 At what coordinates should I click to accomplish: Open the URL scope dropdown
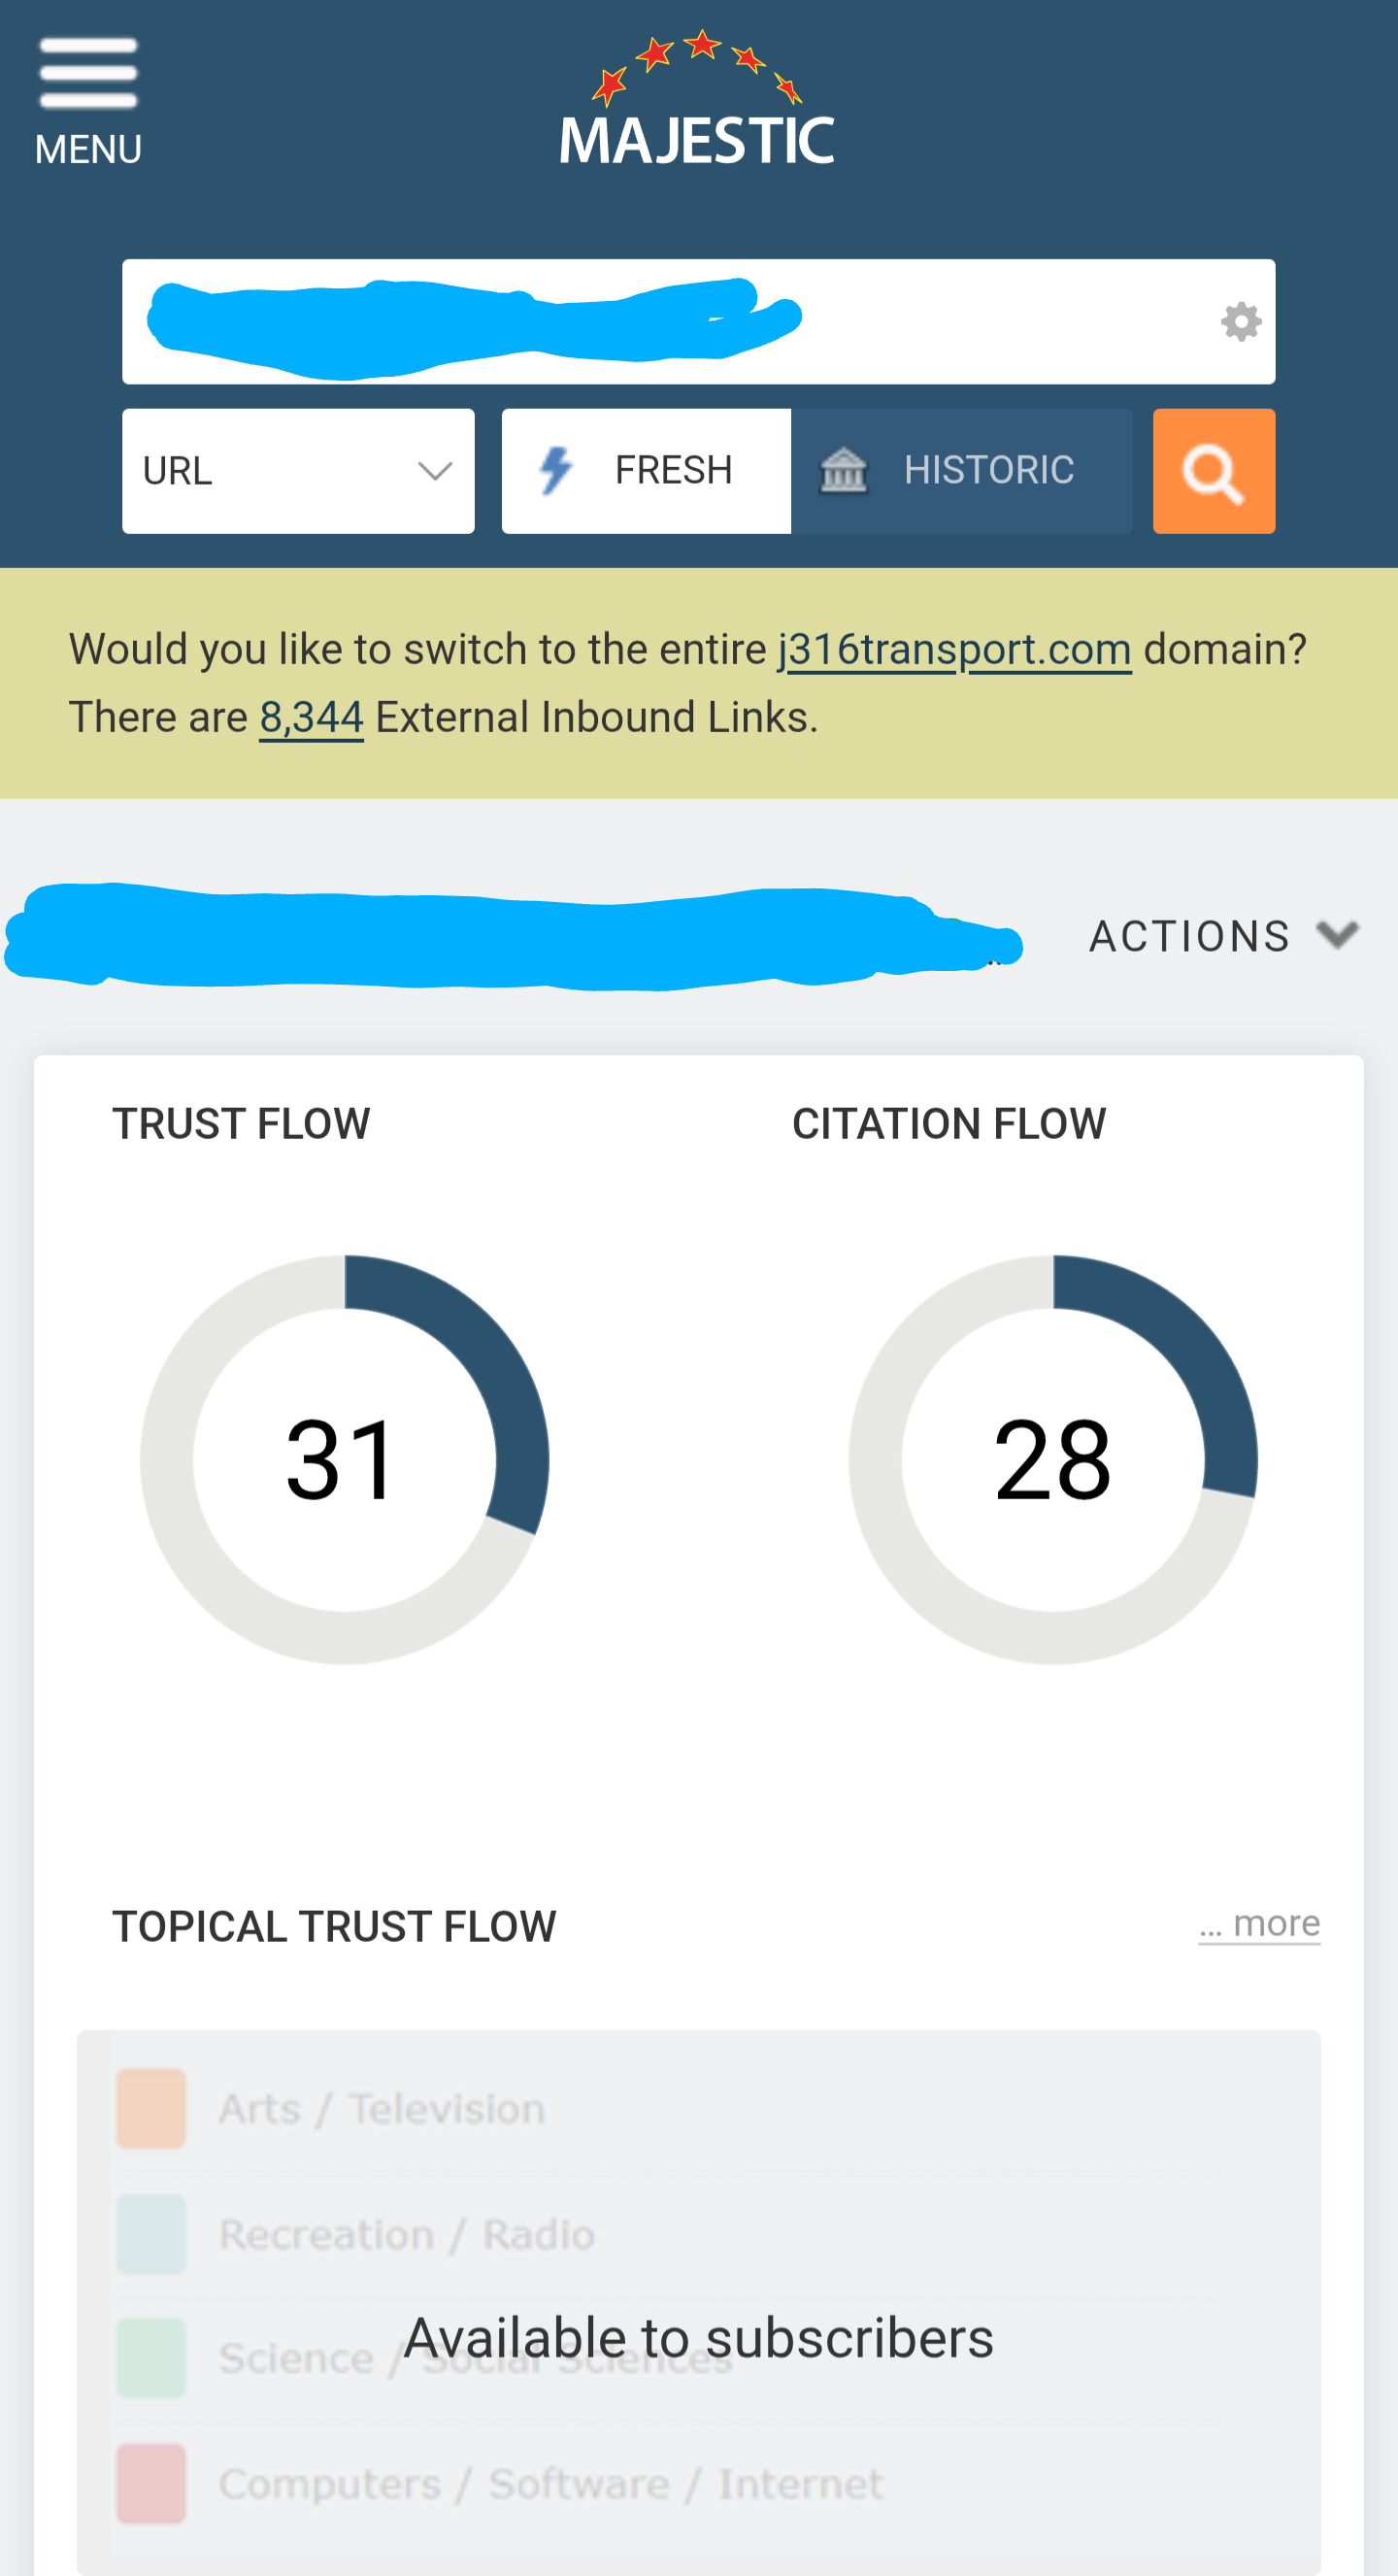(x=298, y=471)
